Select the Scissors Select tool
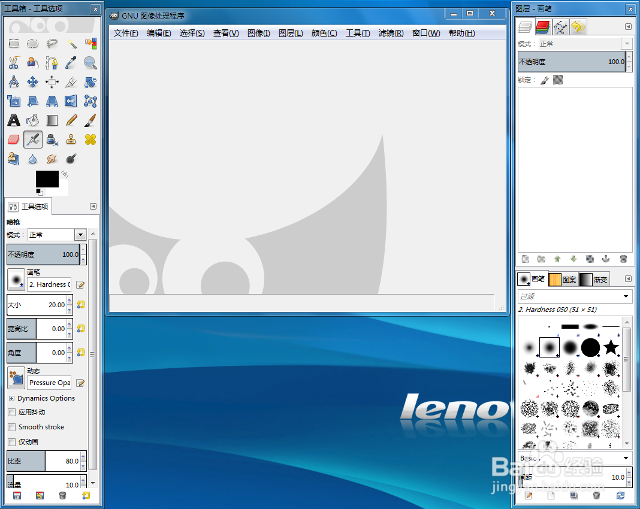 coord(14,62)
